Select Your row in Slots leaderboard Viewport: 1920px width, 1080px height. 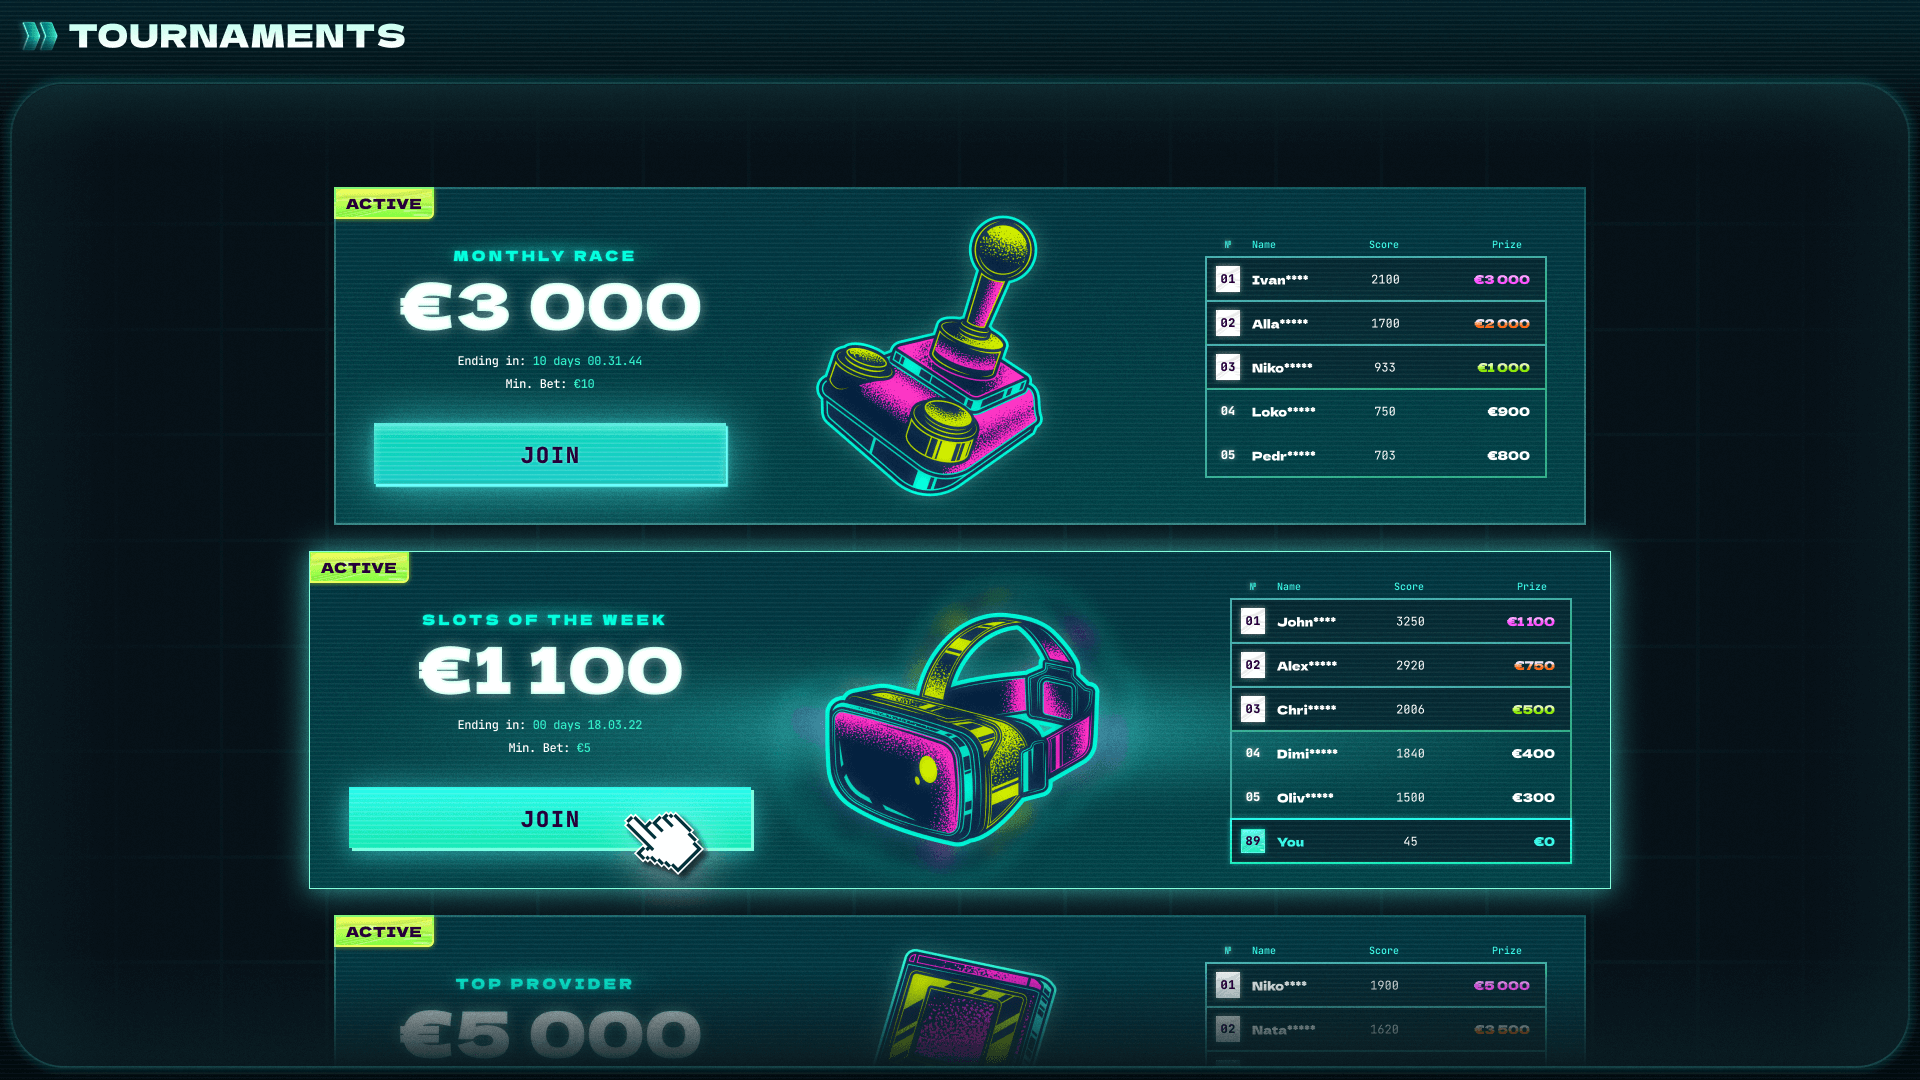click(x=1401, y=841)
